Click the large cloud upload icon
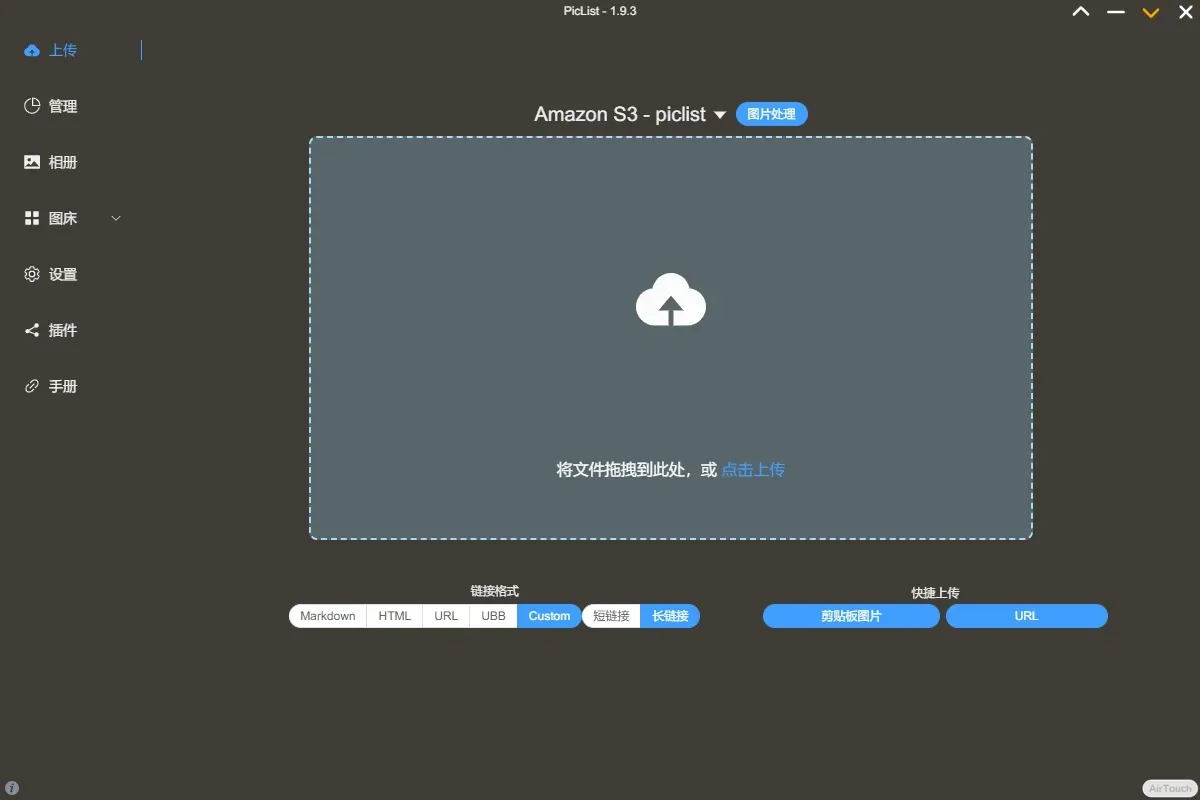 coord(671,300)
